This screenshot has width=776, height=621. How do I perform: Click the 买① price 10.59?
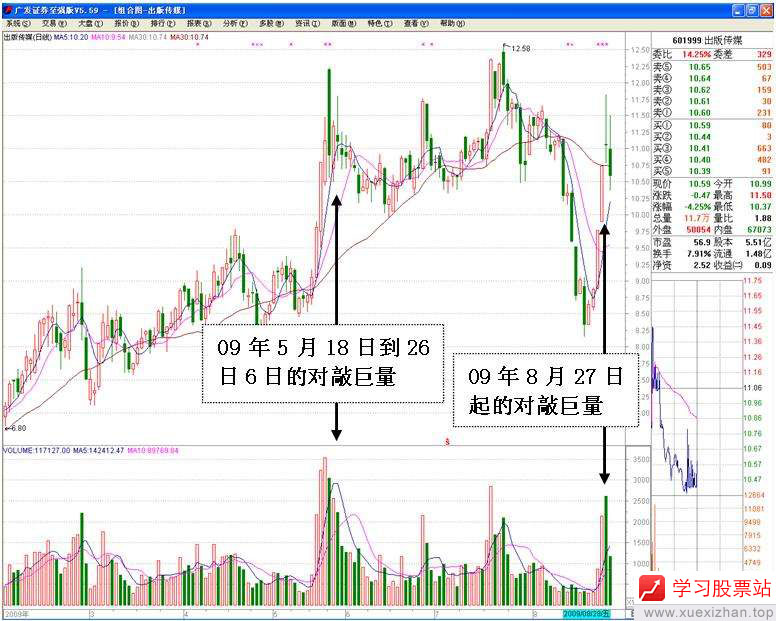coord(700,125)
